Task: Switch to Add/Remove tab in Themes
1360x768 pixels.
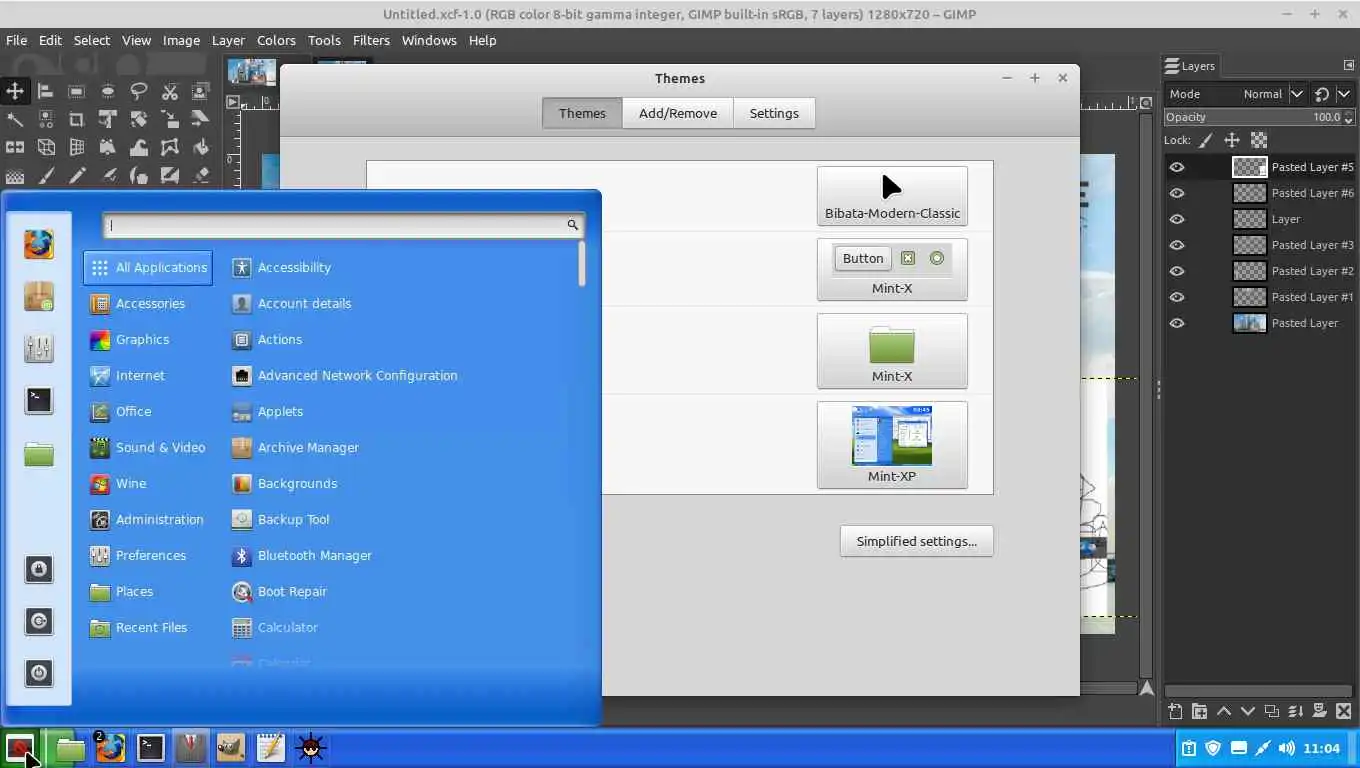Action: (678, 113)
